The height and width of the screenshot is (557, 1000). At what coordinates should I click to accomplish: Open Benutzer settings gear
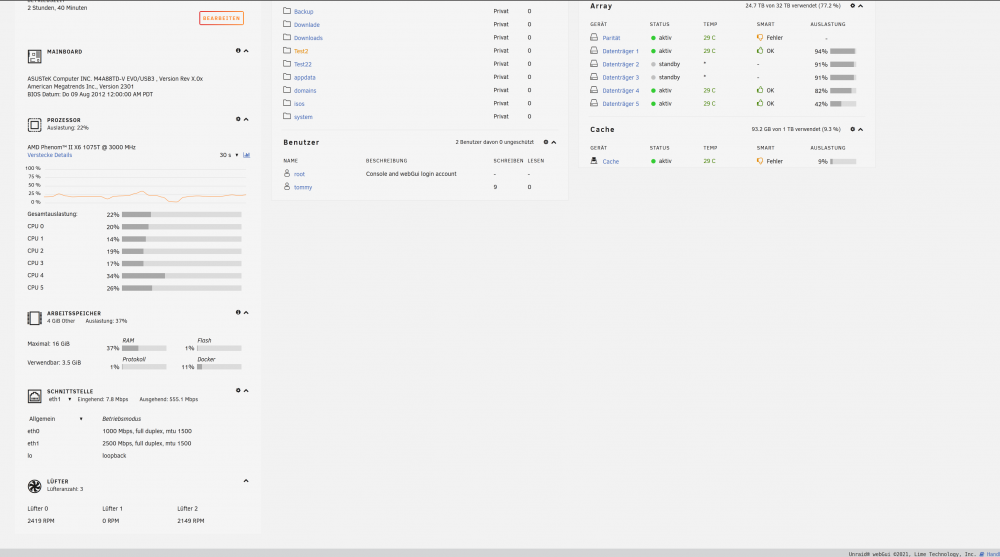click(545, 142)
